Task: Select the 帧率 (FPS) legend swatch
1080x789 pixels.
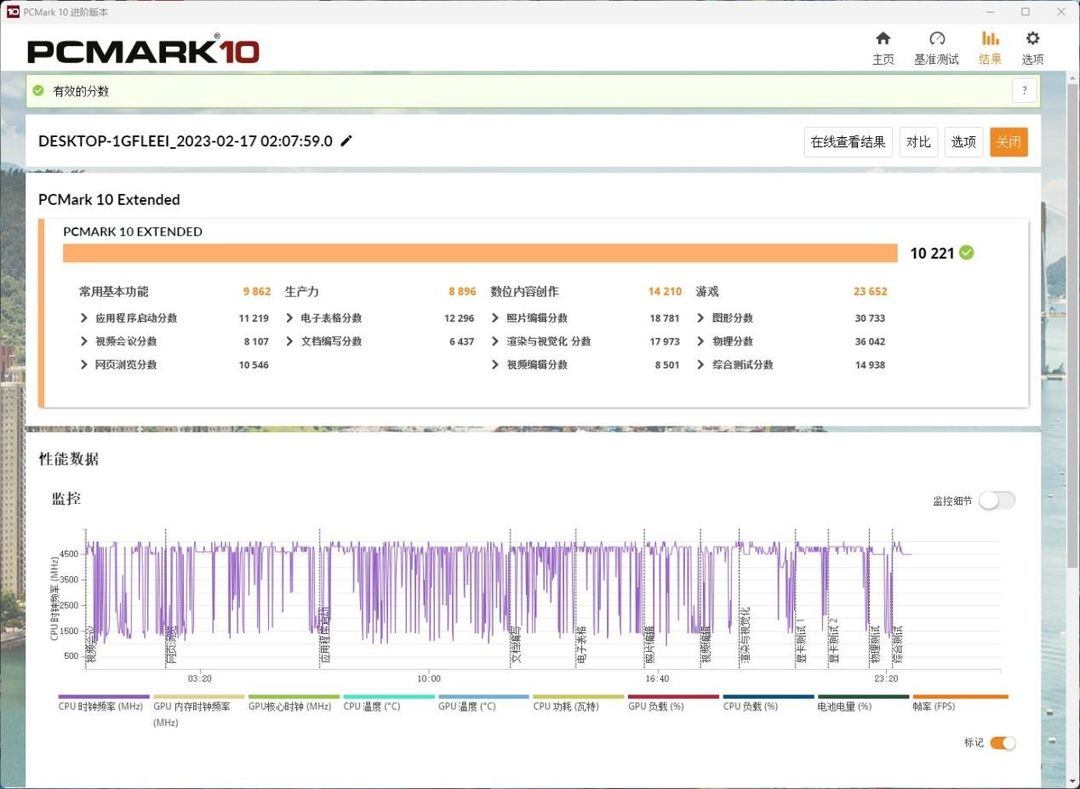Action: click(960, 697)
